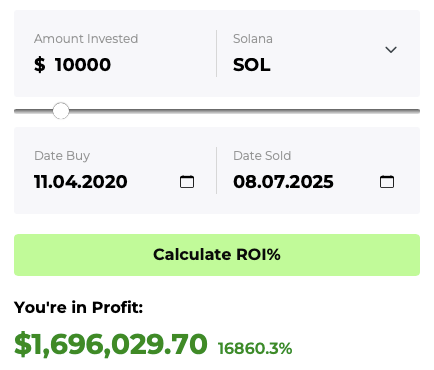
Task: Click the Date Buy label
Action: (x=62, y=156)
